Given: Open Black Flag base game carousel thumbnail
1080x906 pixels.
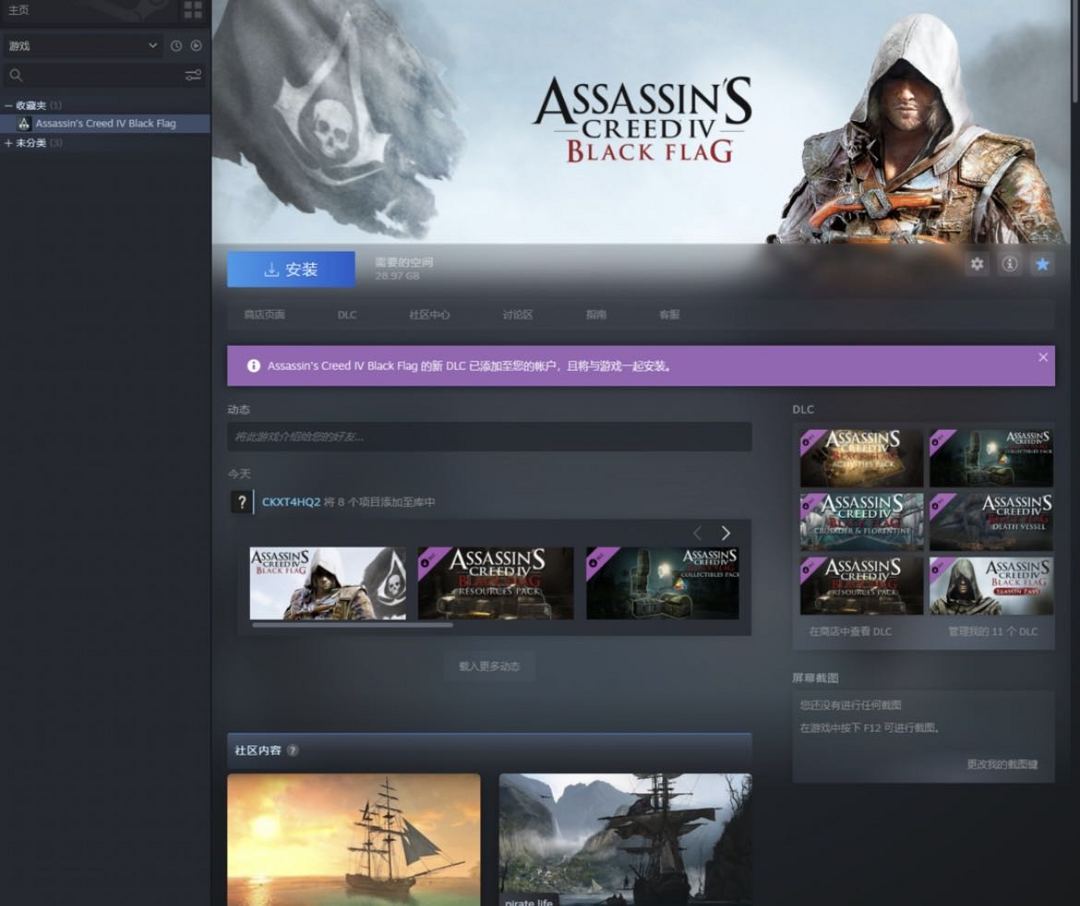Looking at the screenshot, I should click(x=328, y=584).
